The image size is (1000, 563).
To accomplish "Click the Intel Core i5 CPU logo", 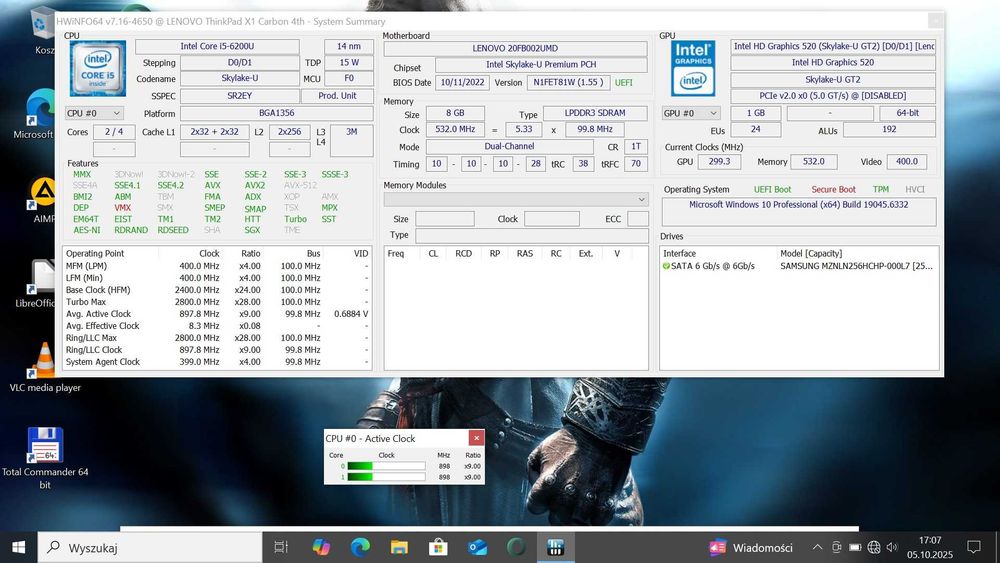I will (97, 68).
